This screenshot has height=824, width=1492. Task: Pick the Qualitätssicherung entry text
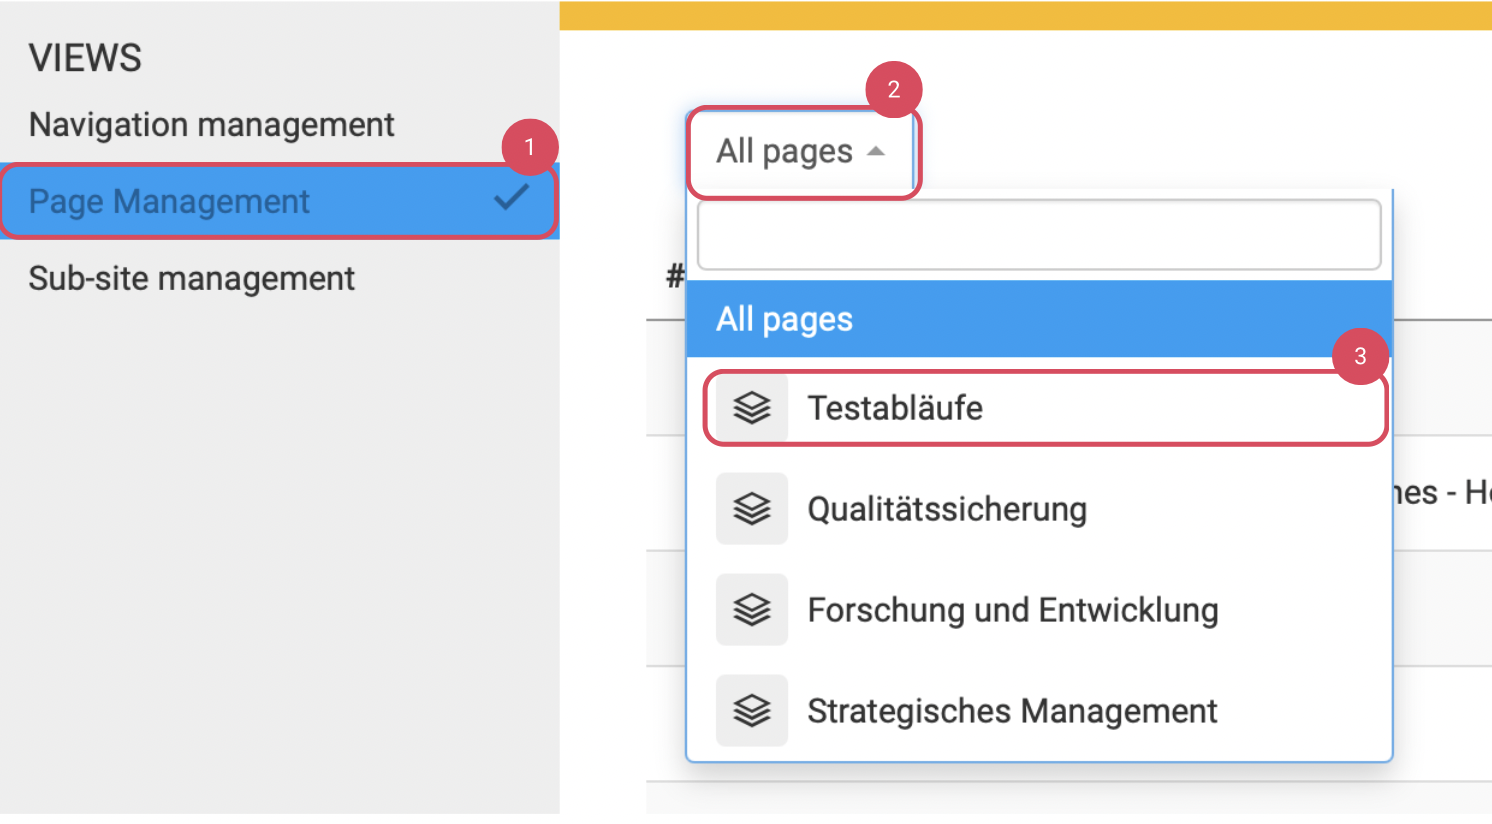946,509
